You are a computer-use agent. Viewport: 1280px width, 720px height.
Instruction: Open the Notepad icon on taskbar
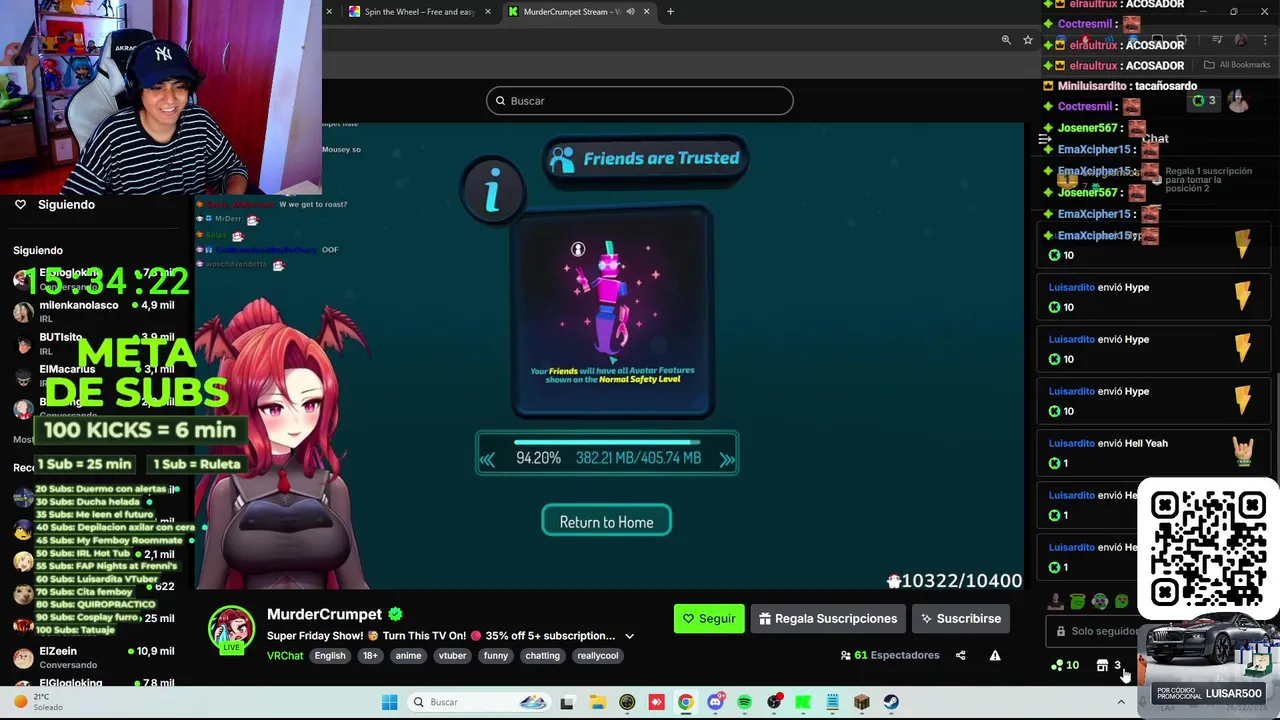coord(832,702)
